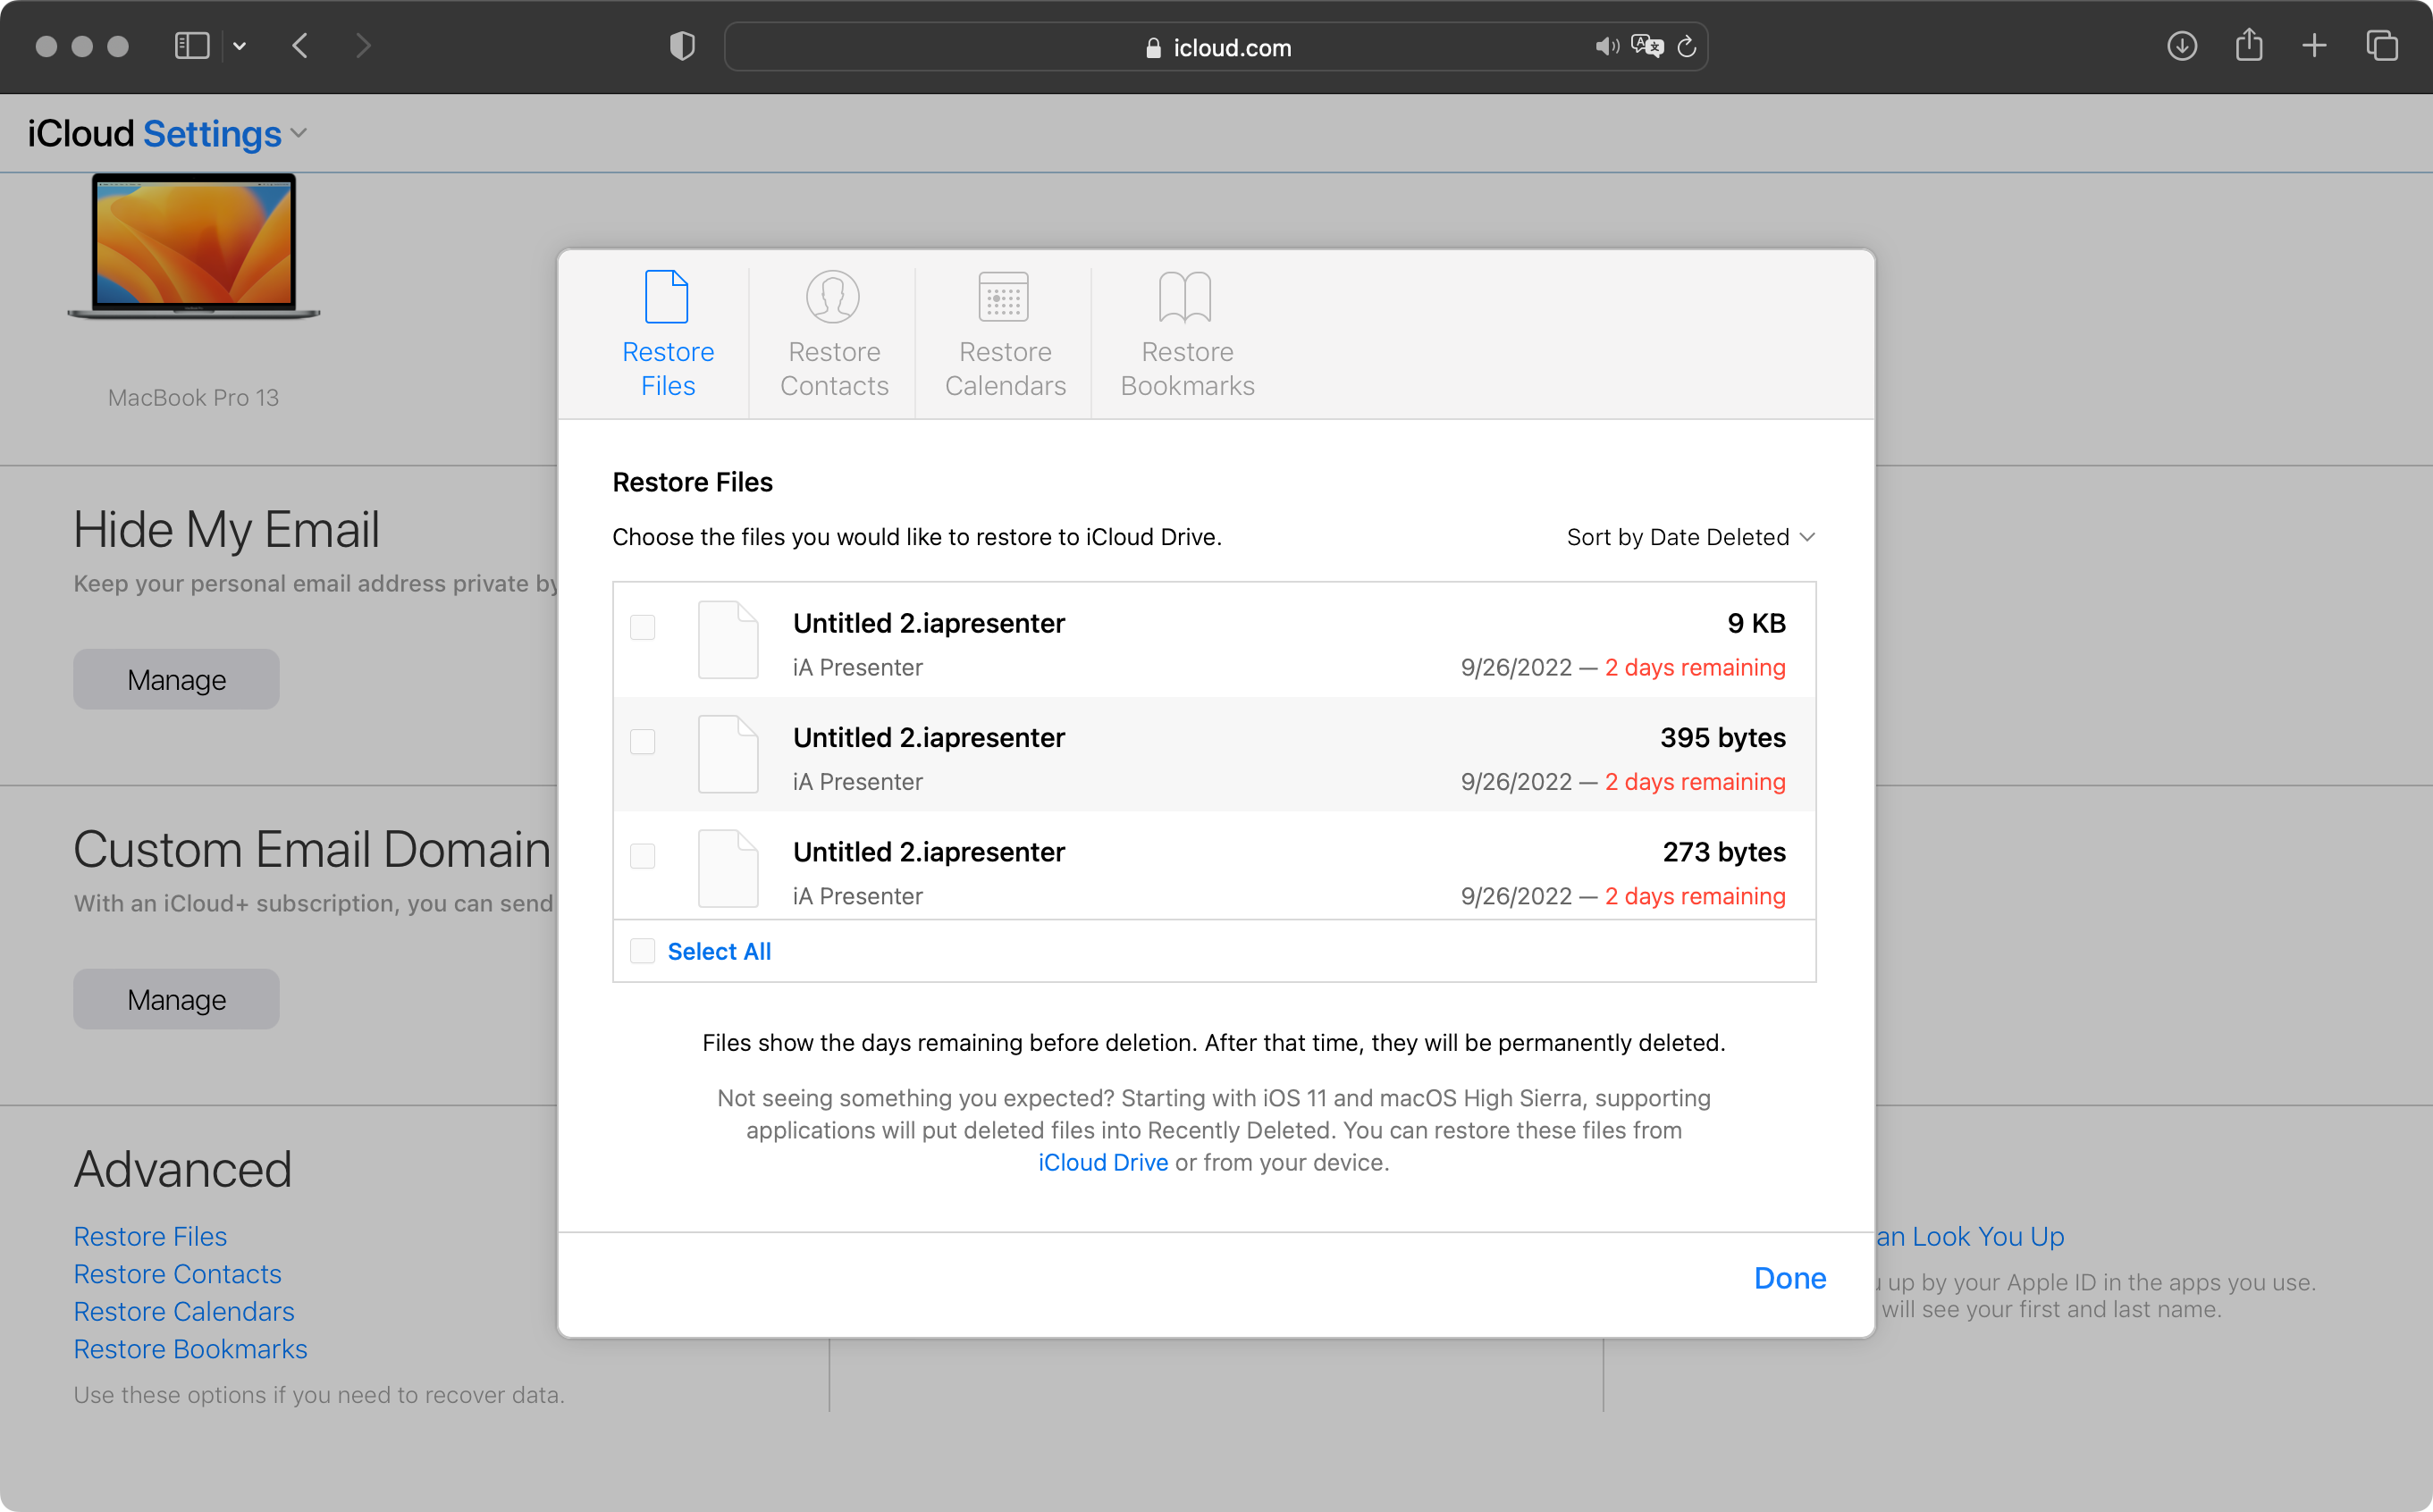The image size is (2433, 1512).
Task: Switch to the Restore Calendars tab
Action: (1005, 334)
